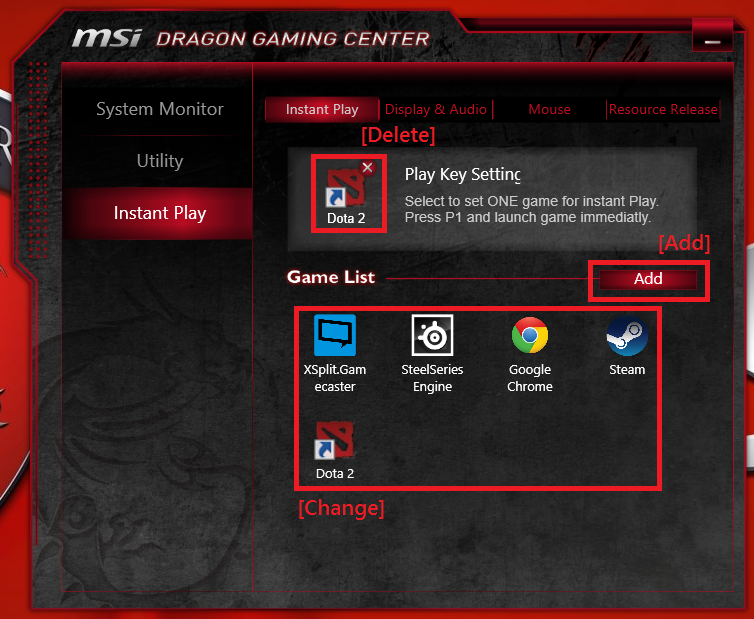This screenshot has height=619, width=754.
Task: Minimize the Dragon Gaming Center window
Action: 712,42
